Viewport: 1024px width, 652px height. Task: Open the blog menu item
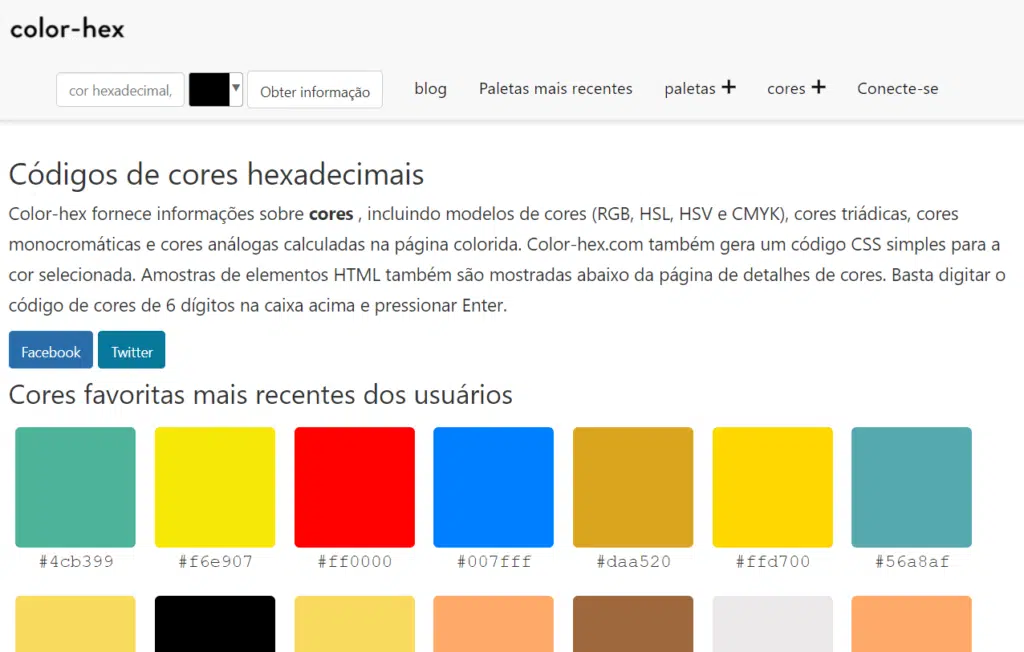430,89
